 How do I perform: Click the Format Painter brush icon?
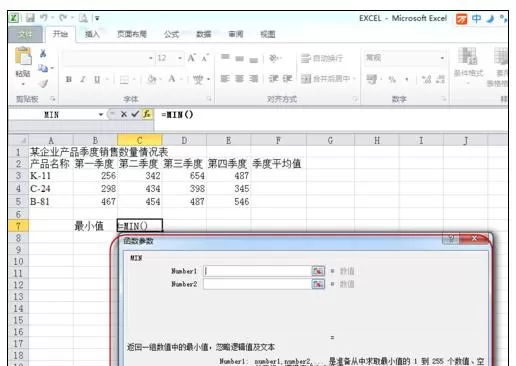pyautogui.click(x=43, y=83)
